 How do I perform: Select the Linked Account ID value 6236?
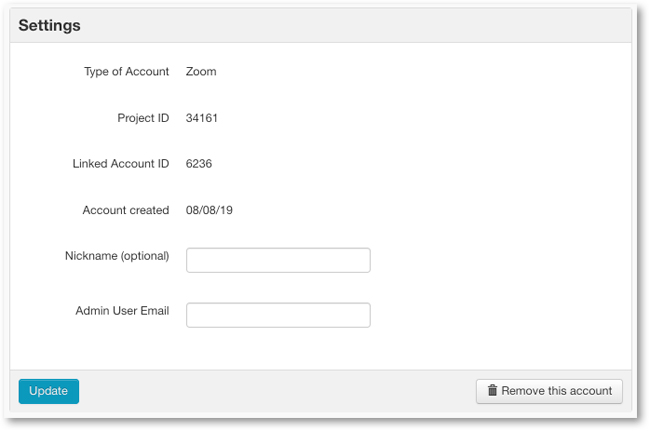point(199,164)
